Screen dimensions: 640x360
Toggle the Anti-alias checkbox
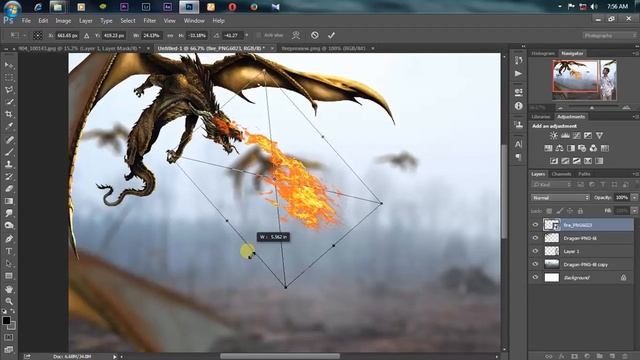[x=259, y=36]
